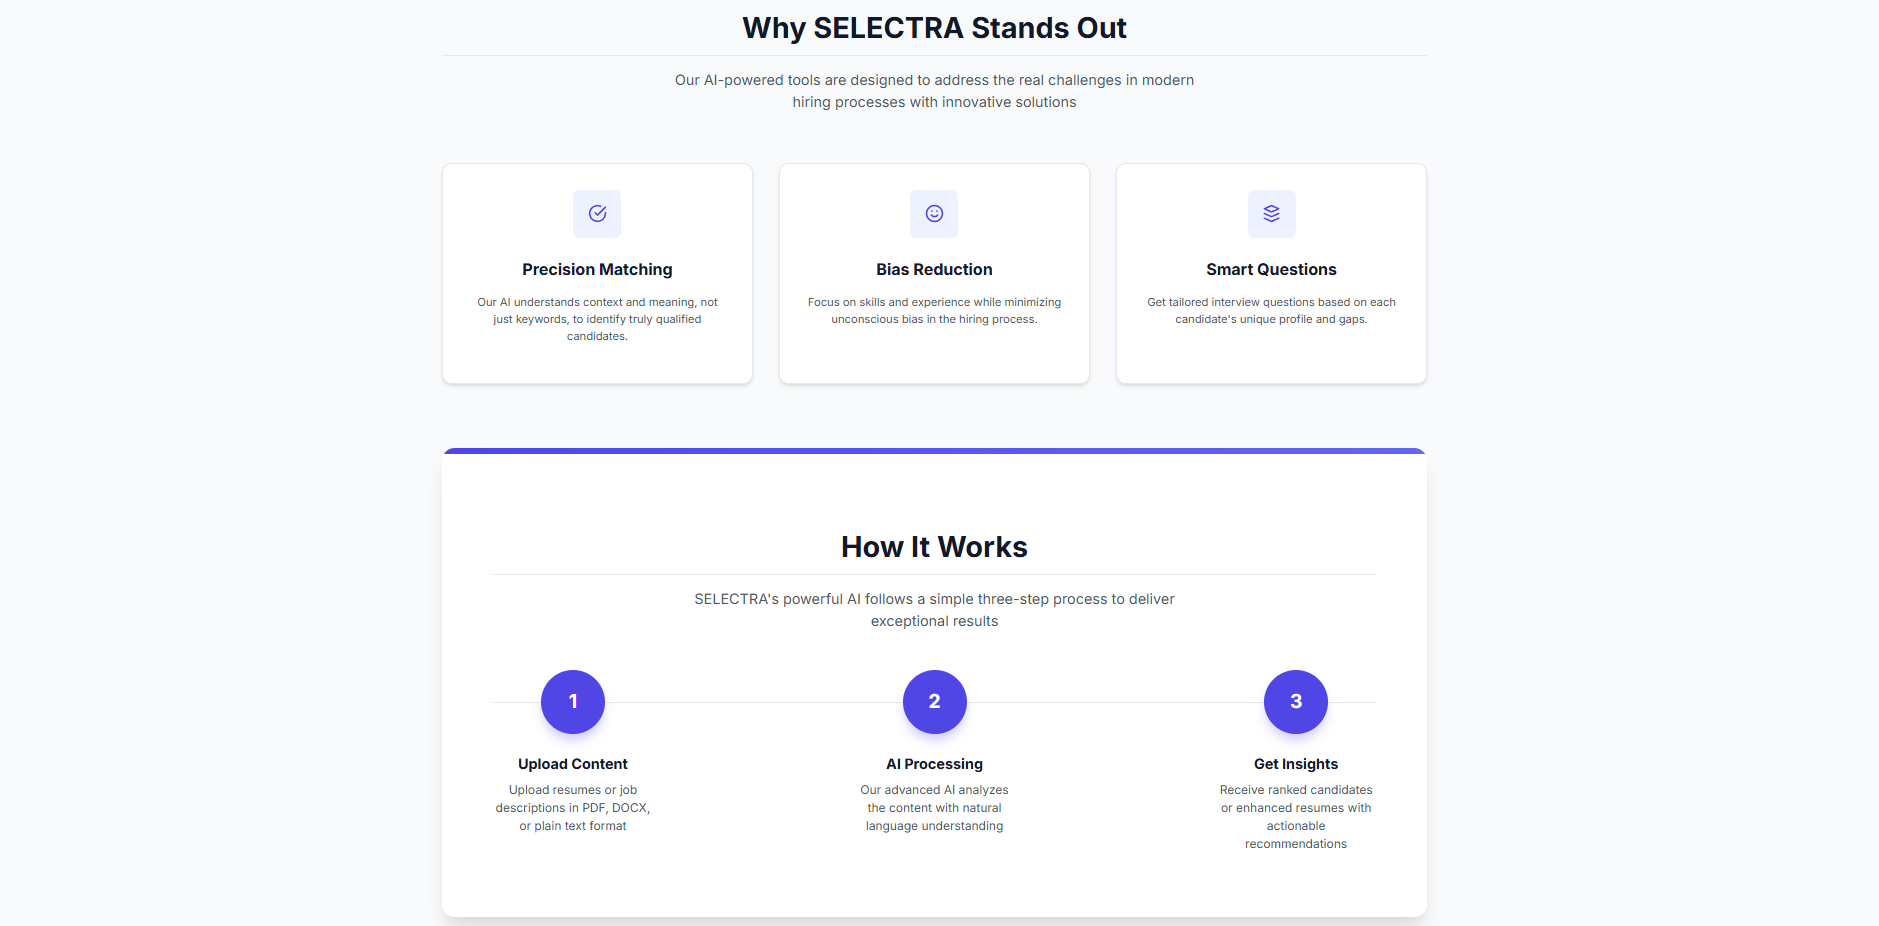Click the Bias Reduction description text
The height and width of the screenshot is (926, 1879).
tap(934, 311)
